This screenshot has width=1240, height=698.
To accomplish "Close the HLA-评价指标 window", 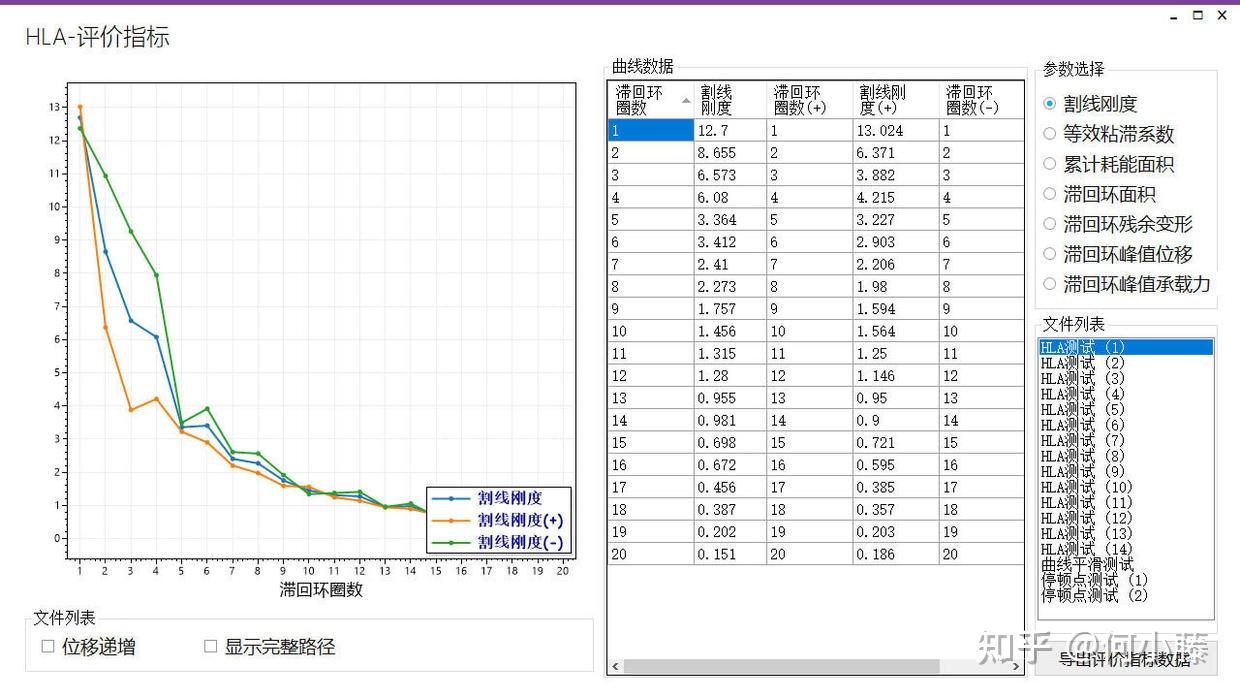I will point(1222,16).
